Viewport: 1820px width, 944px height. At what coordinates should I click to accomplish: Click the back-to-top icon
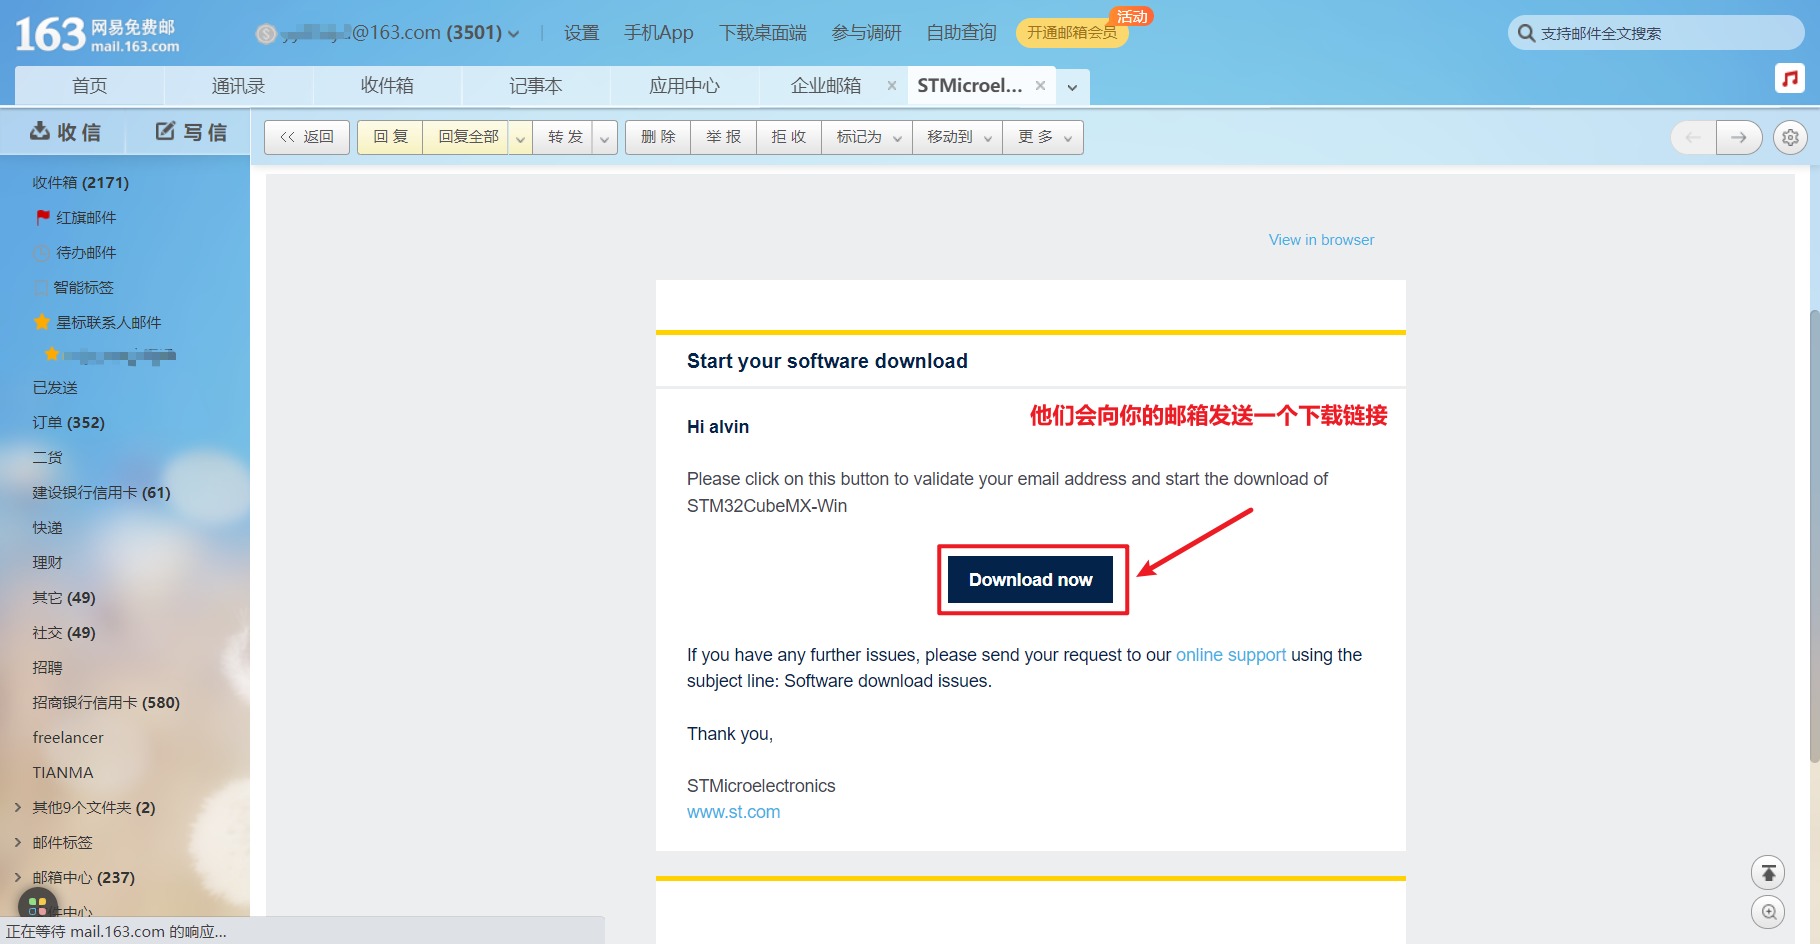click(1768, 872)
